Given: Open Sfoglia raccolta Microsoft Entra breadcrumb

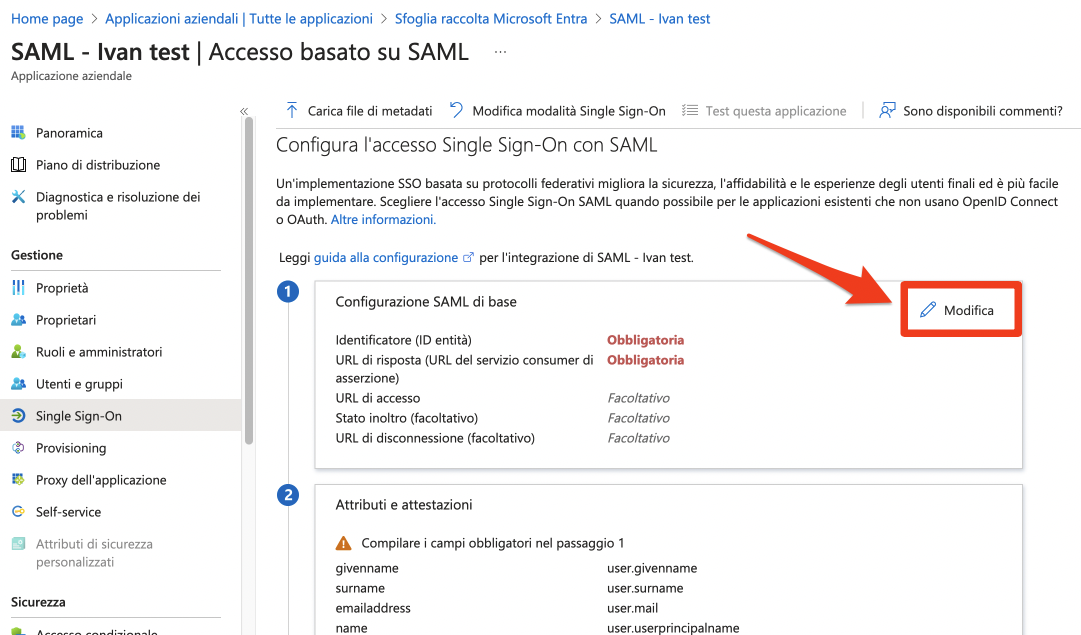Looking at the screenshot, I should pos(491,19).
